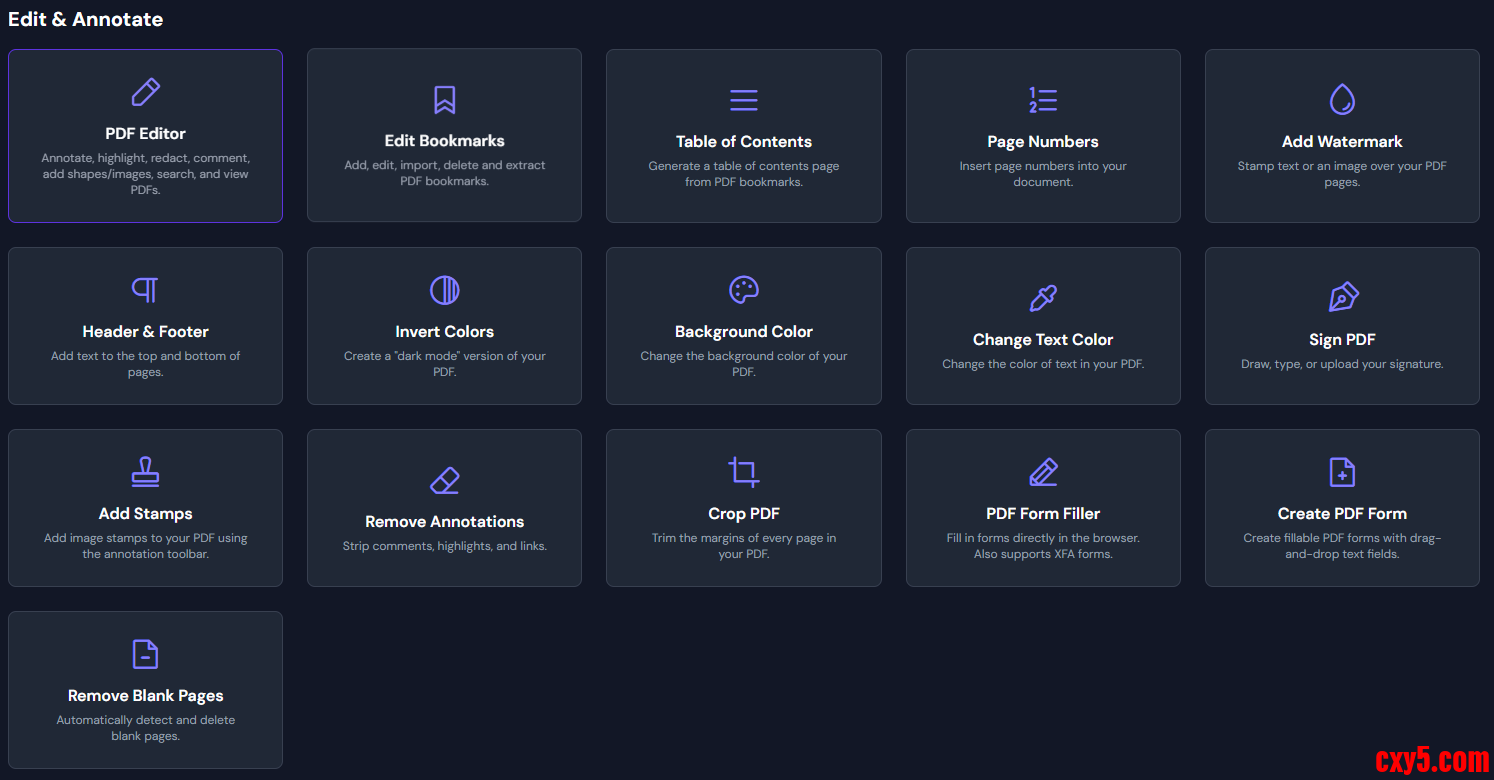Screen dimensions: 1494x780
Task: Click the Create PDF Form file-plus icon
Action: point(1341,472)
